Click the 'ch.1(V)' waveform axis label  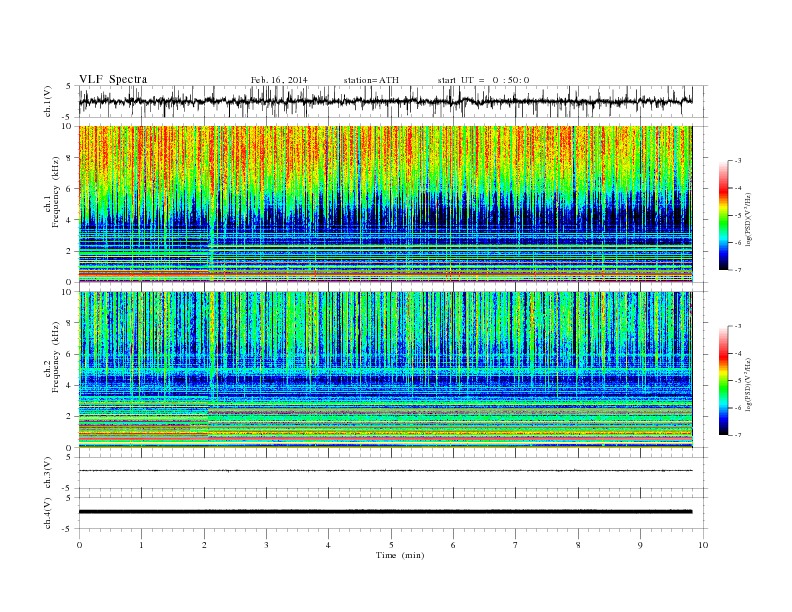(x=48, y=101)
